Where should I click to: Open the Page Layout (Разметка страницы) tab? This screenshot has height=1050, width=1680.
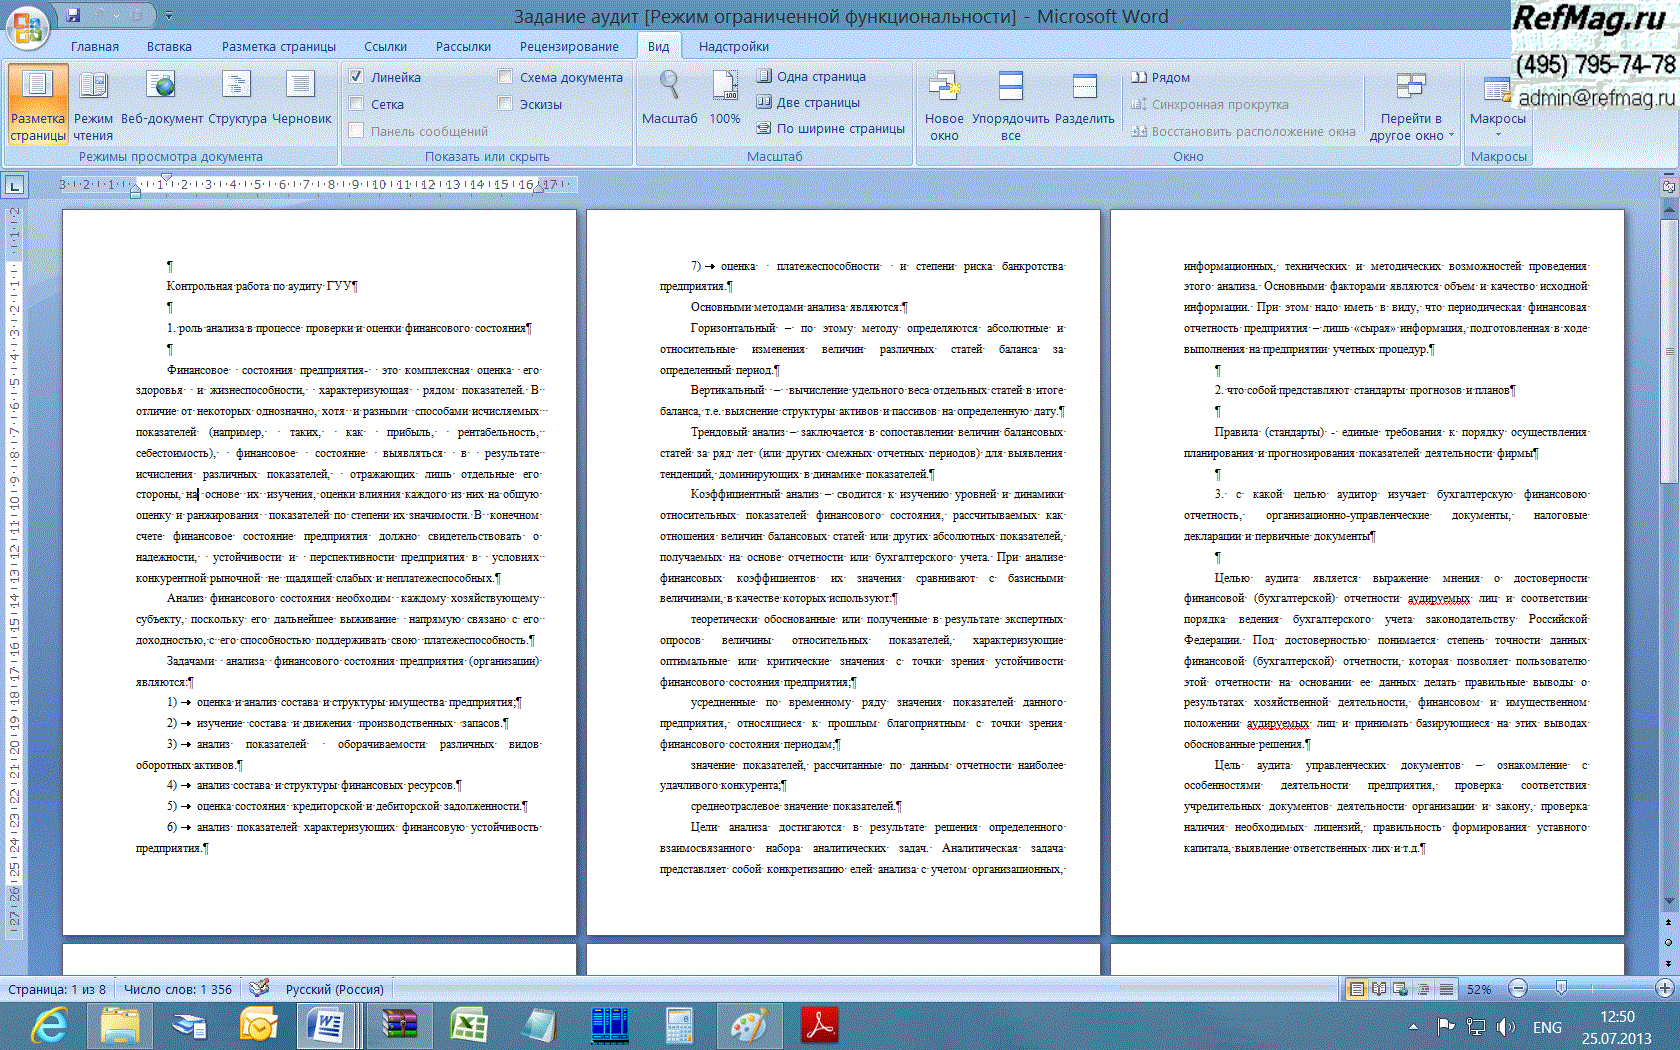(x=278, y=47)
